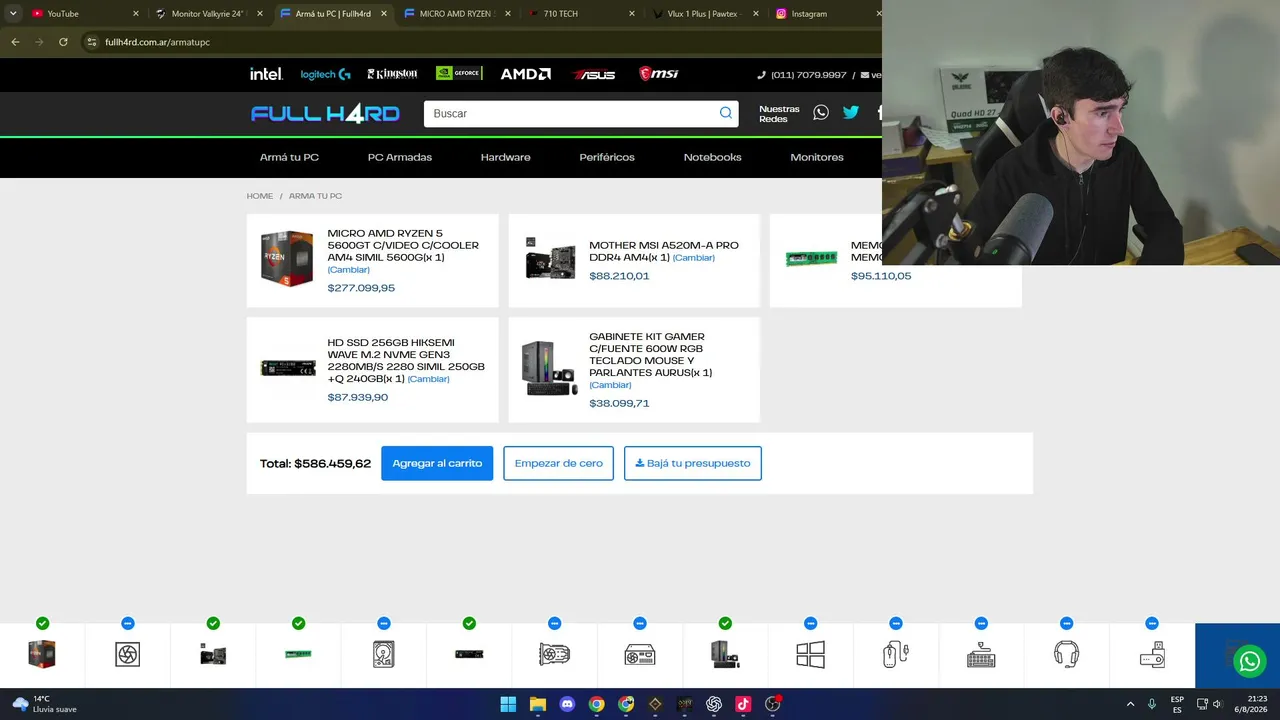This screenshot has width=1280, height=720.
Task: Click Cambiar link for Gabinete Kit Gamer
Action: (x=610, y=385)
